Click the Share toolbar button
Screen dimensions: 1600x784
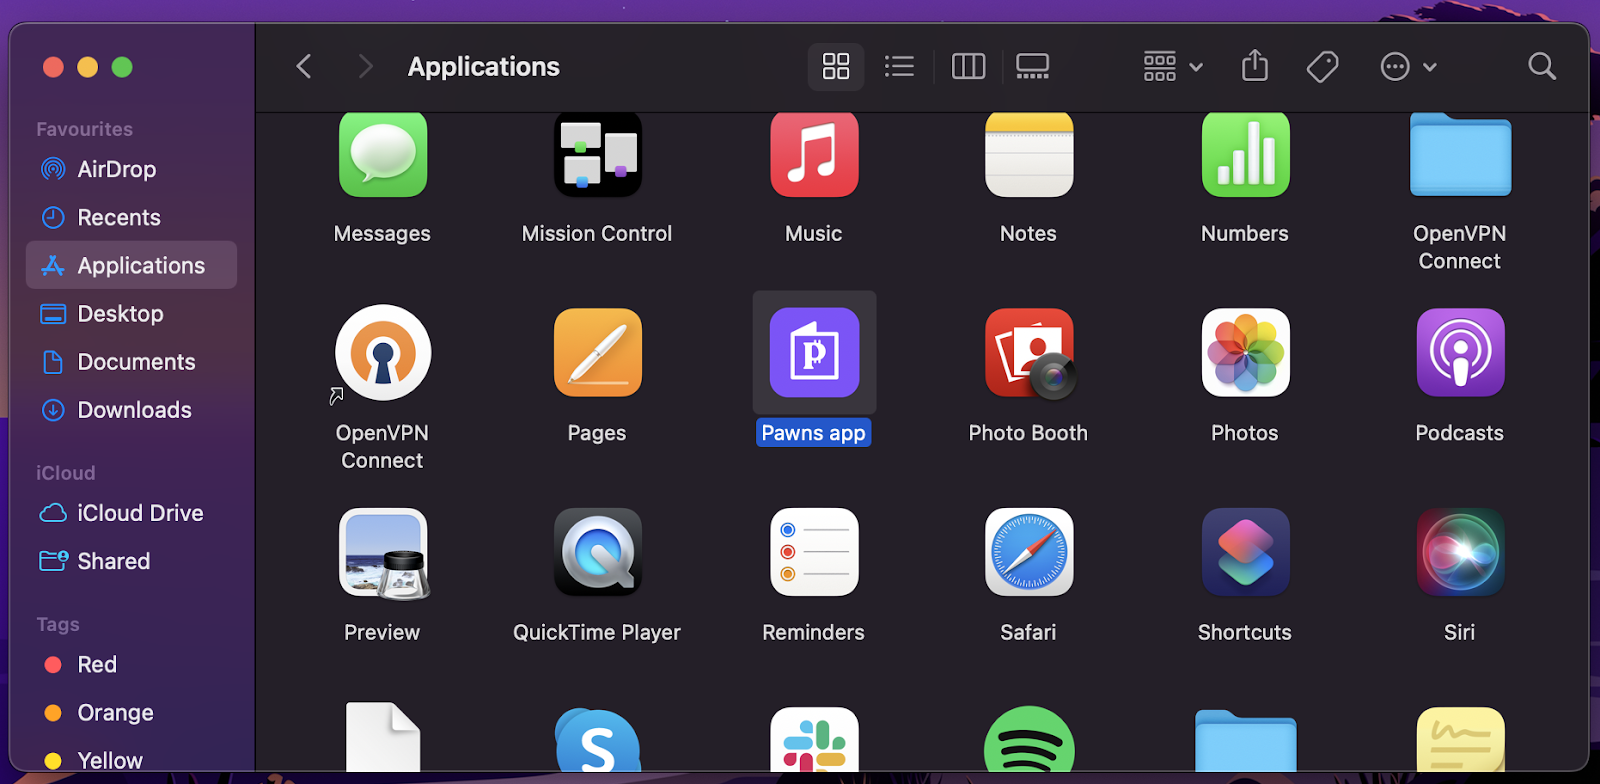pyautogui.click(x=1255, y=67)
